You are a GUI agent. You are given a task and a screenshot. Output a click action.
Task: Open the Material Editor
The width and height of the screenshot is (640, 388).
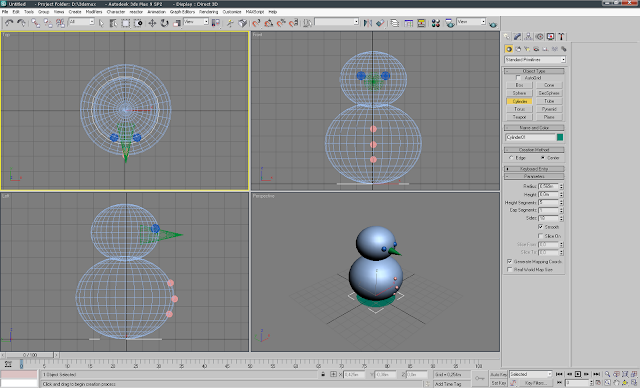coord(436,23)
